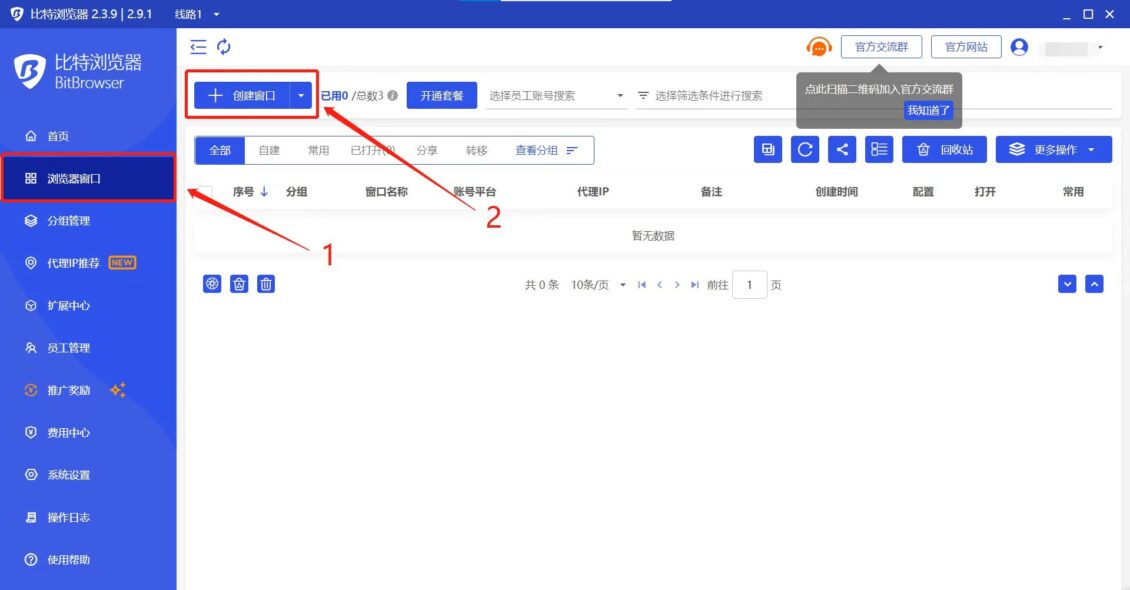1130x590 pixels.
Task: Click the 开通套餐 button
Action: click(442, 96)
